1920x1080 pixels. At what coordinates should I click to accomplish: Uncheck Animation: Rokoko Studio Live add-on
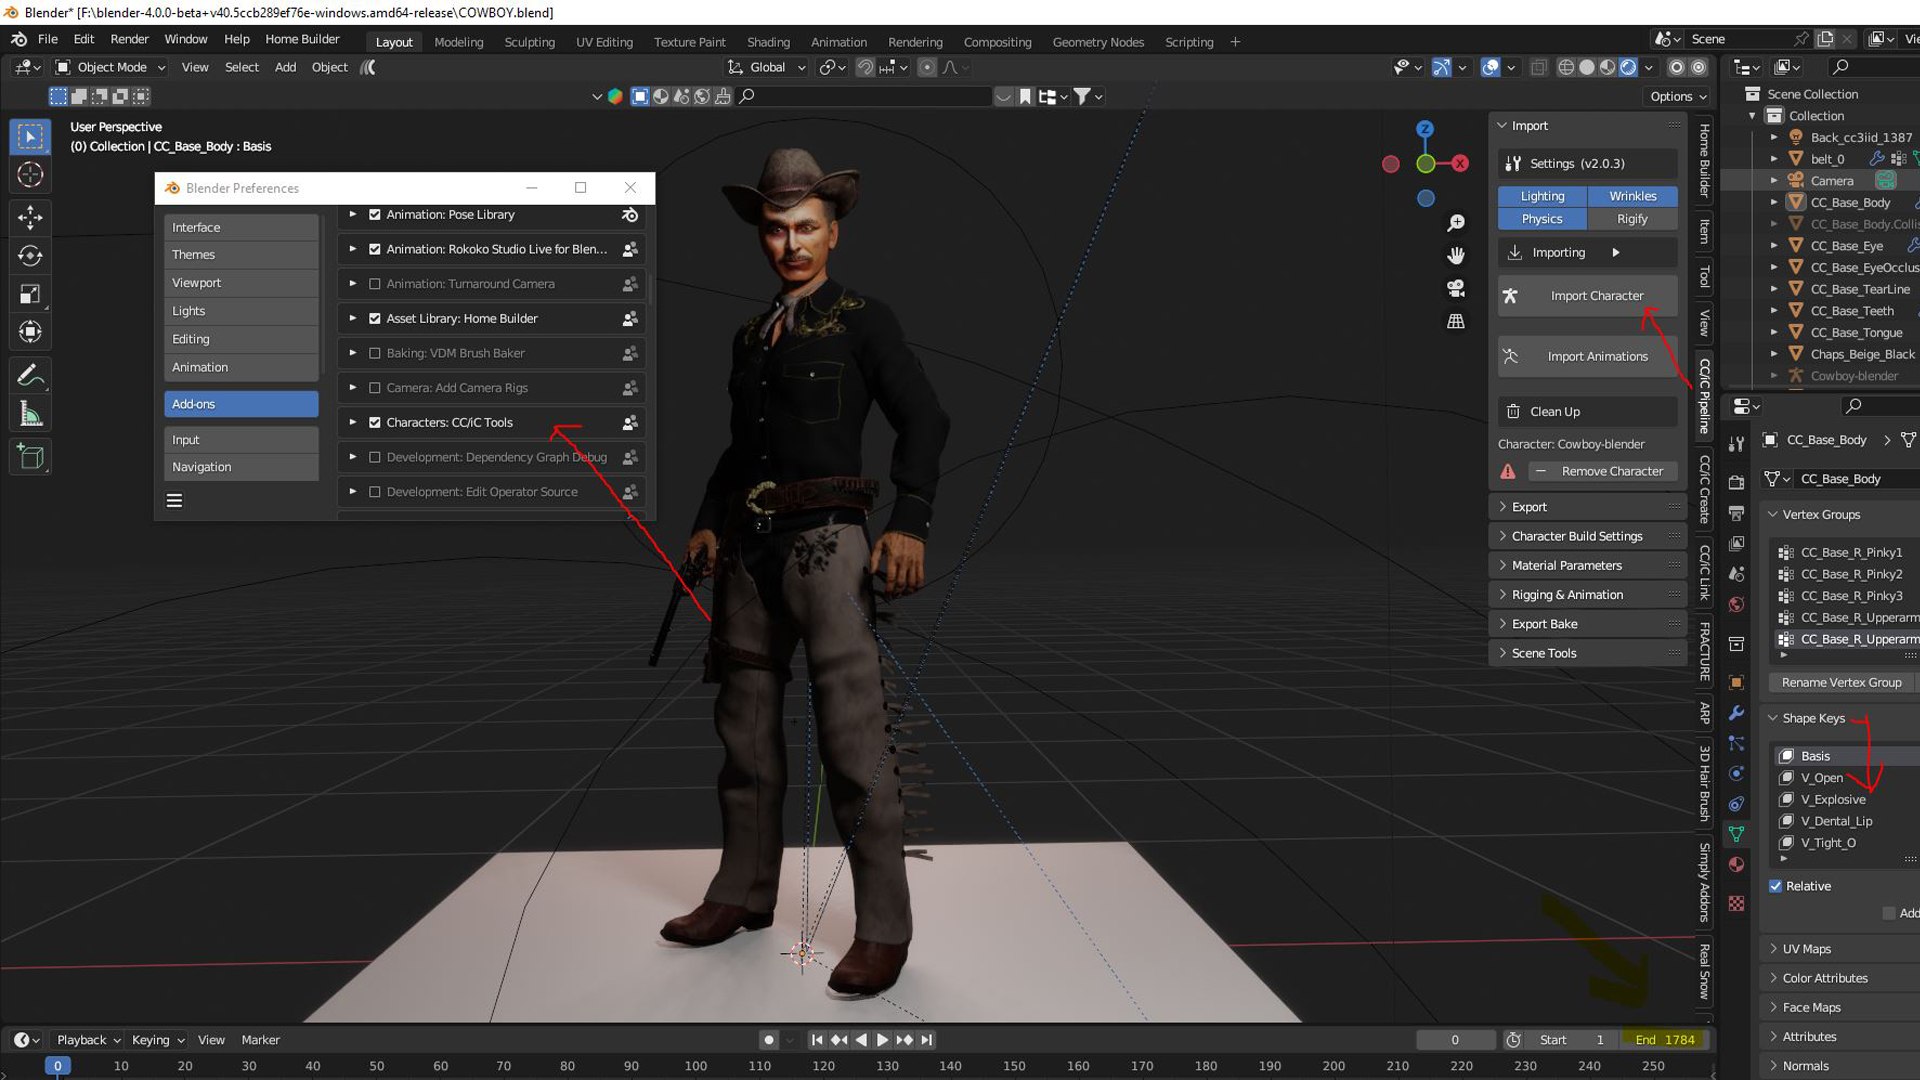point(375,250)
